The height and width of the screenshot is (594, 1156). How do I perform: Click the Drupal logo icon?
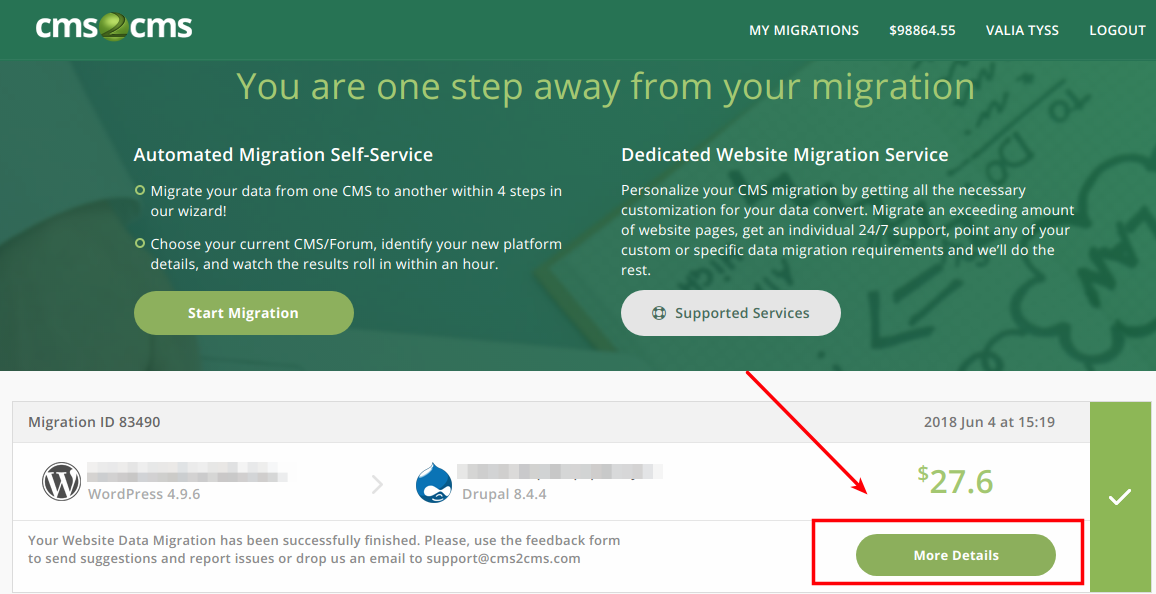tap(434, 483)
